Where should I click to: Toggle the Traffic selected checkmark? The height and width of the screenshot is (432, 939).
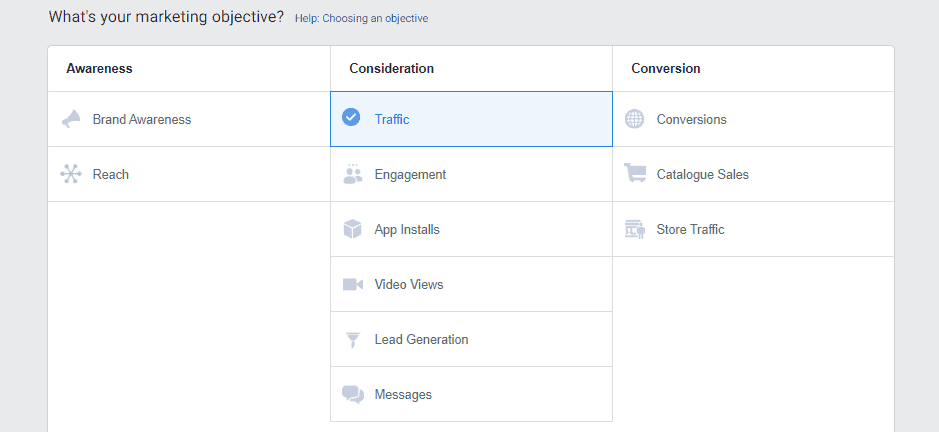pos(351,117)
